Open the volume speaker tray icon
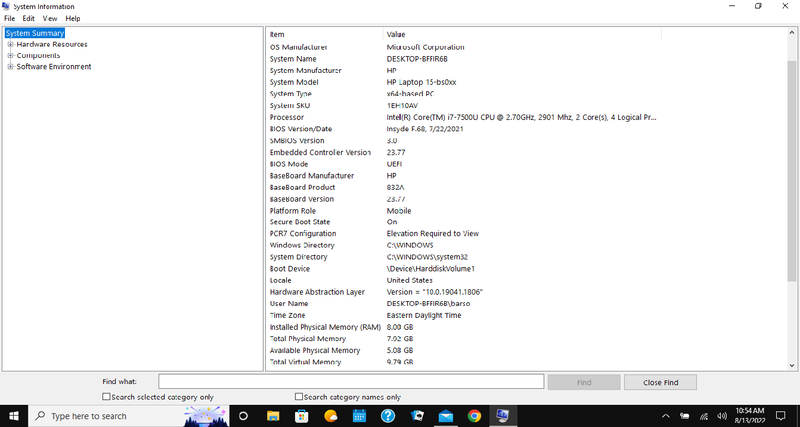800x427 pixels. point(722,416)
